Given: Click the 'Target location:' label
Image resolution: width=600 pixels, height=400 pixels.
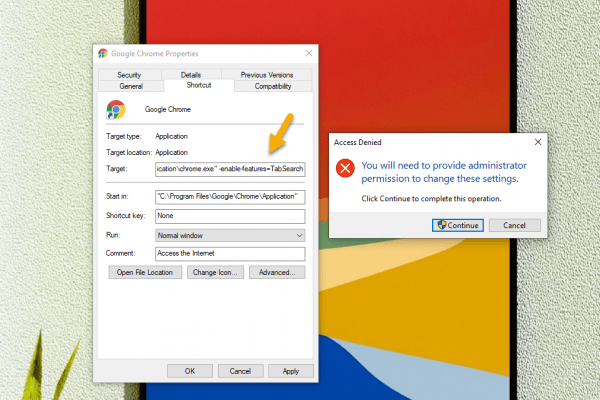Looking at the screenshot, I should click(x=129, y=152).
